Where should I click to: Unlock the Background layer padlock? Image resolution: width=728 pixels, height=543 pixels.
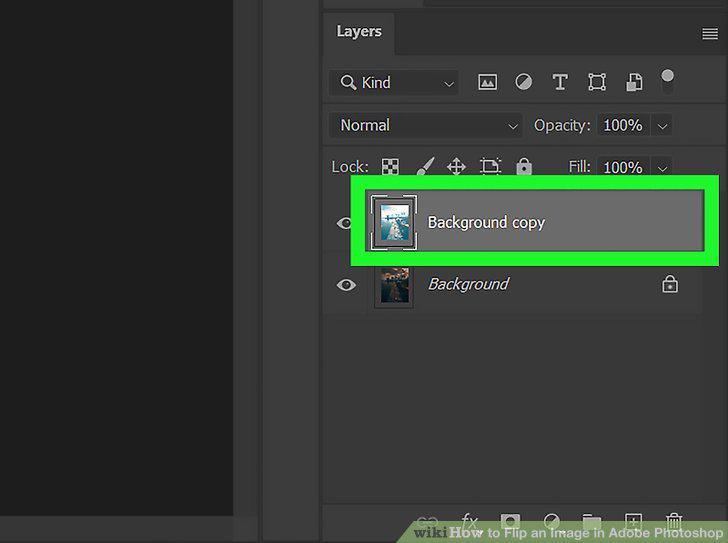coord(670,284)
